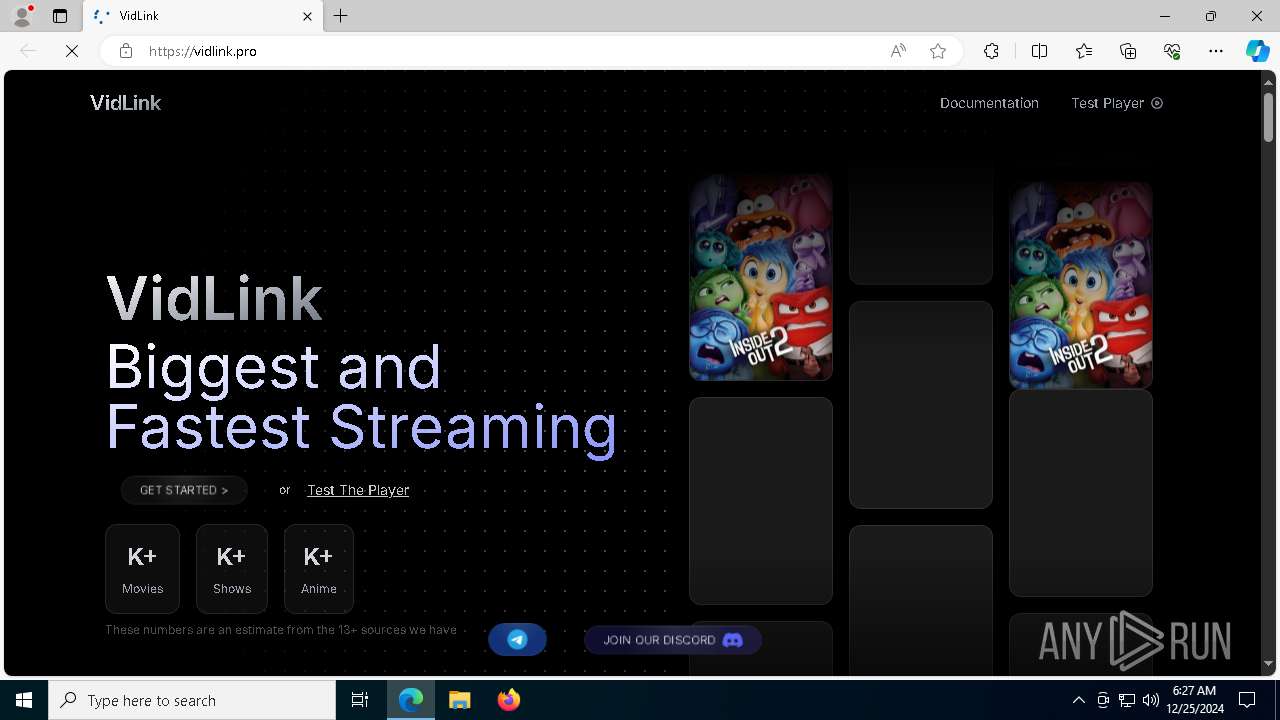This screenshot has width=1280, height=720.
Task: Open a new browser tab
Action: pyautogui.click(x=341, y=16)
